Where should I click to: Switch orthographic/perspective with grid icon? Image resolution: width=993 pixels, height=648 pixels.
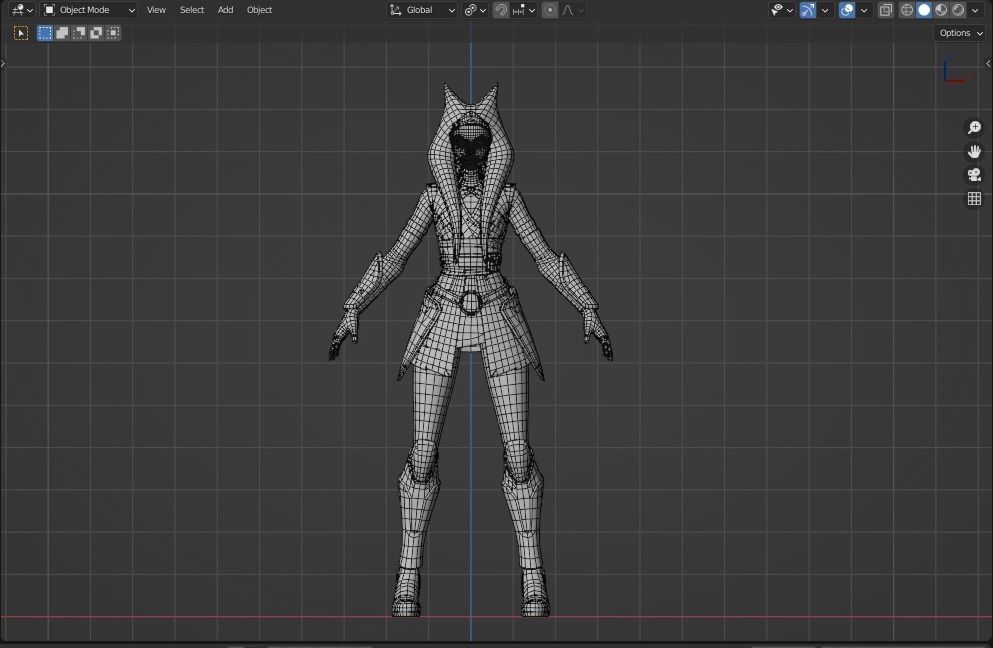pyautogui.click(x=974, y=199)
